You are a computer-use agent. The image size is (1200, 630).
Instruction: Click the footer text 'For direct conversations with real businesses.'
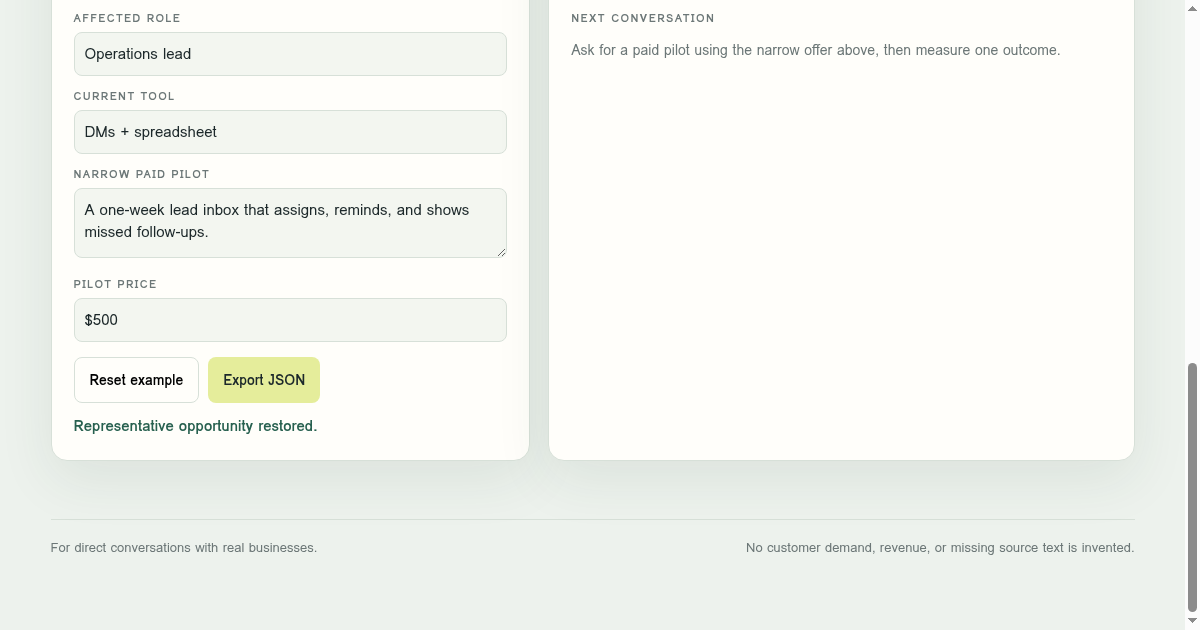184,548
